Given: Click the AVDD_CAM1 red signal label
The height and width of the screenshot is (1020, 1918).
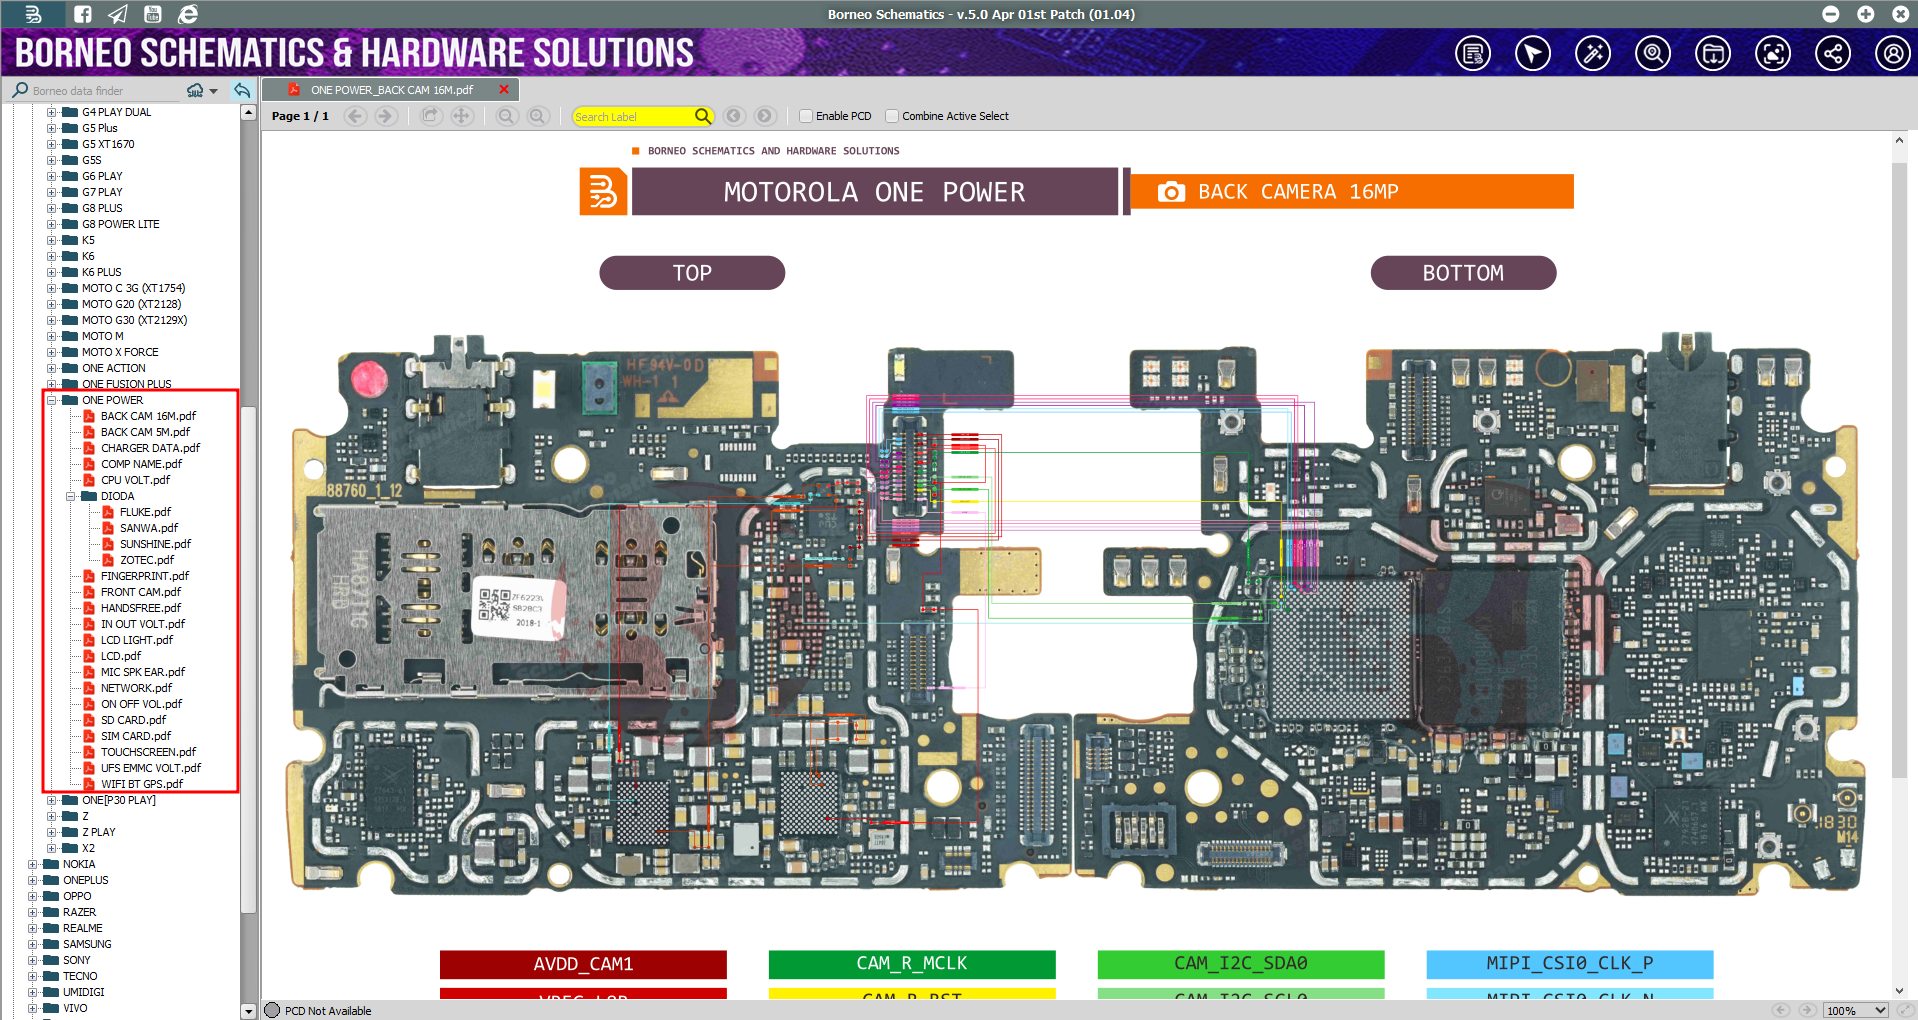Looking at the screenshot, I should 583,964.
